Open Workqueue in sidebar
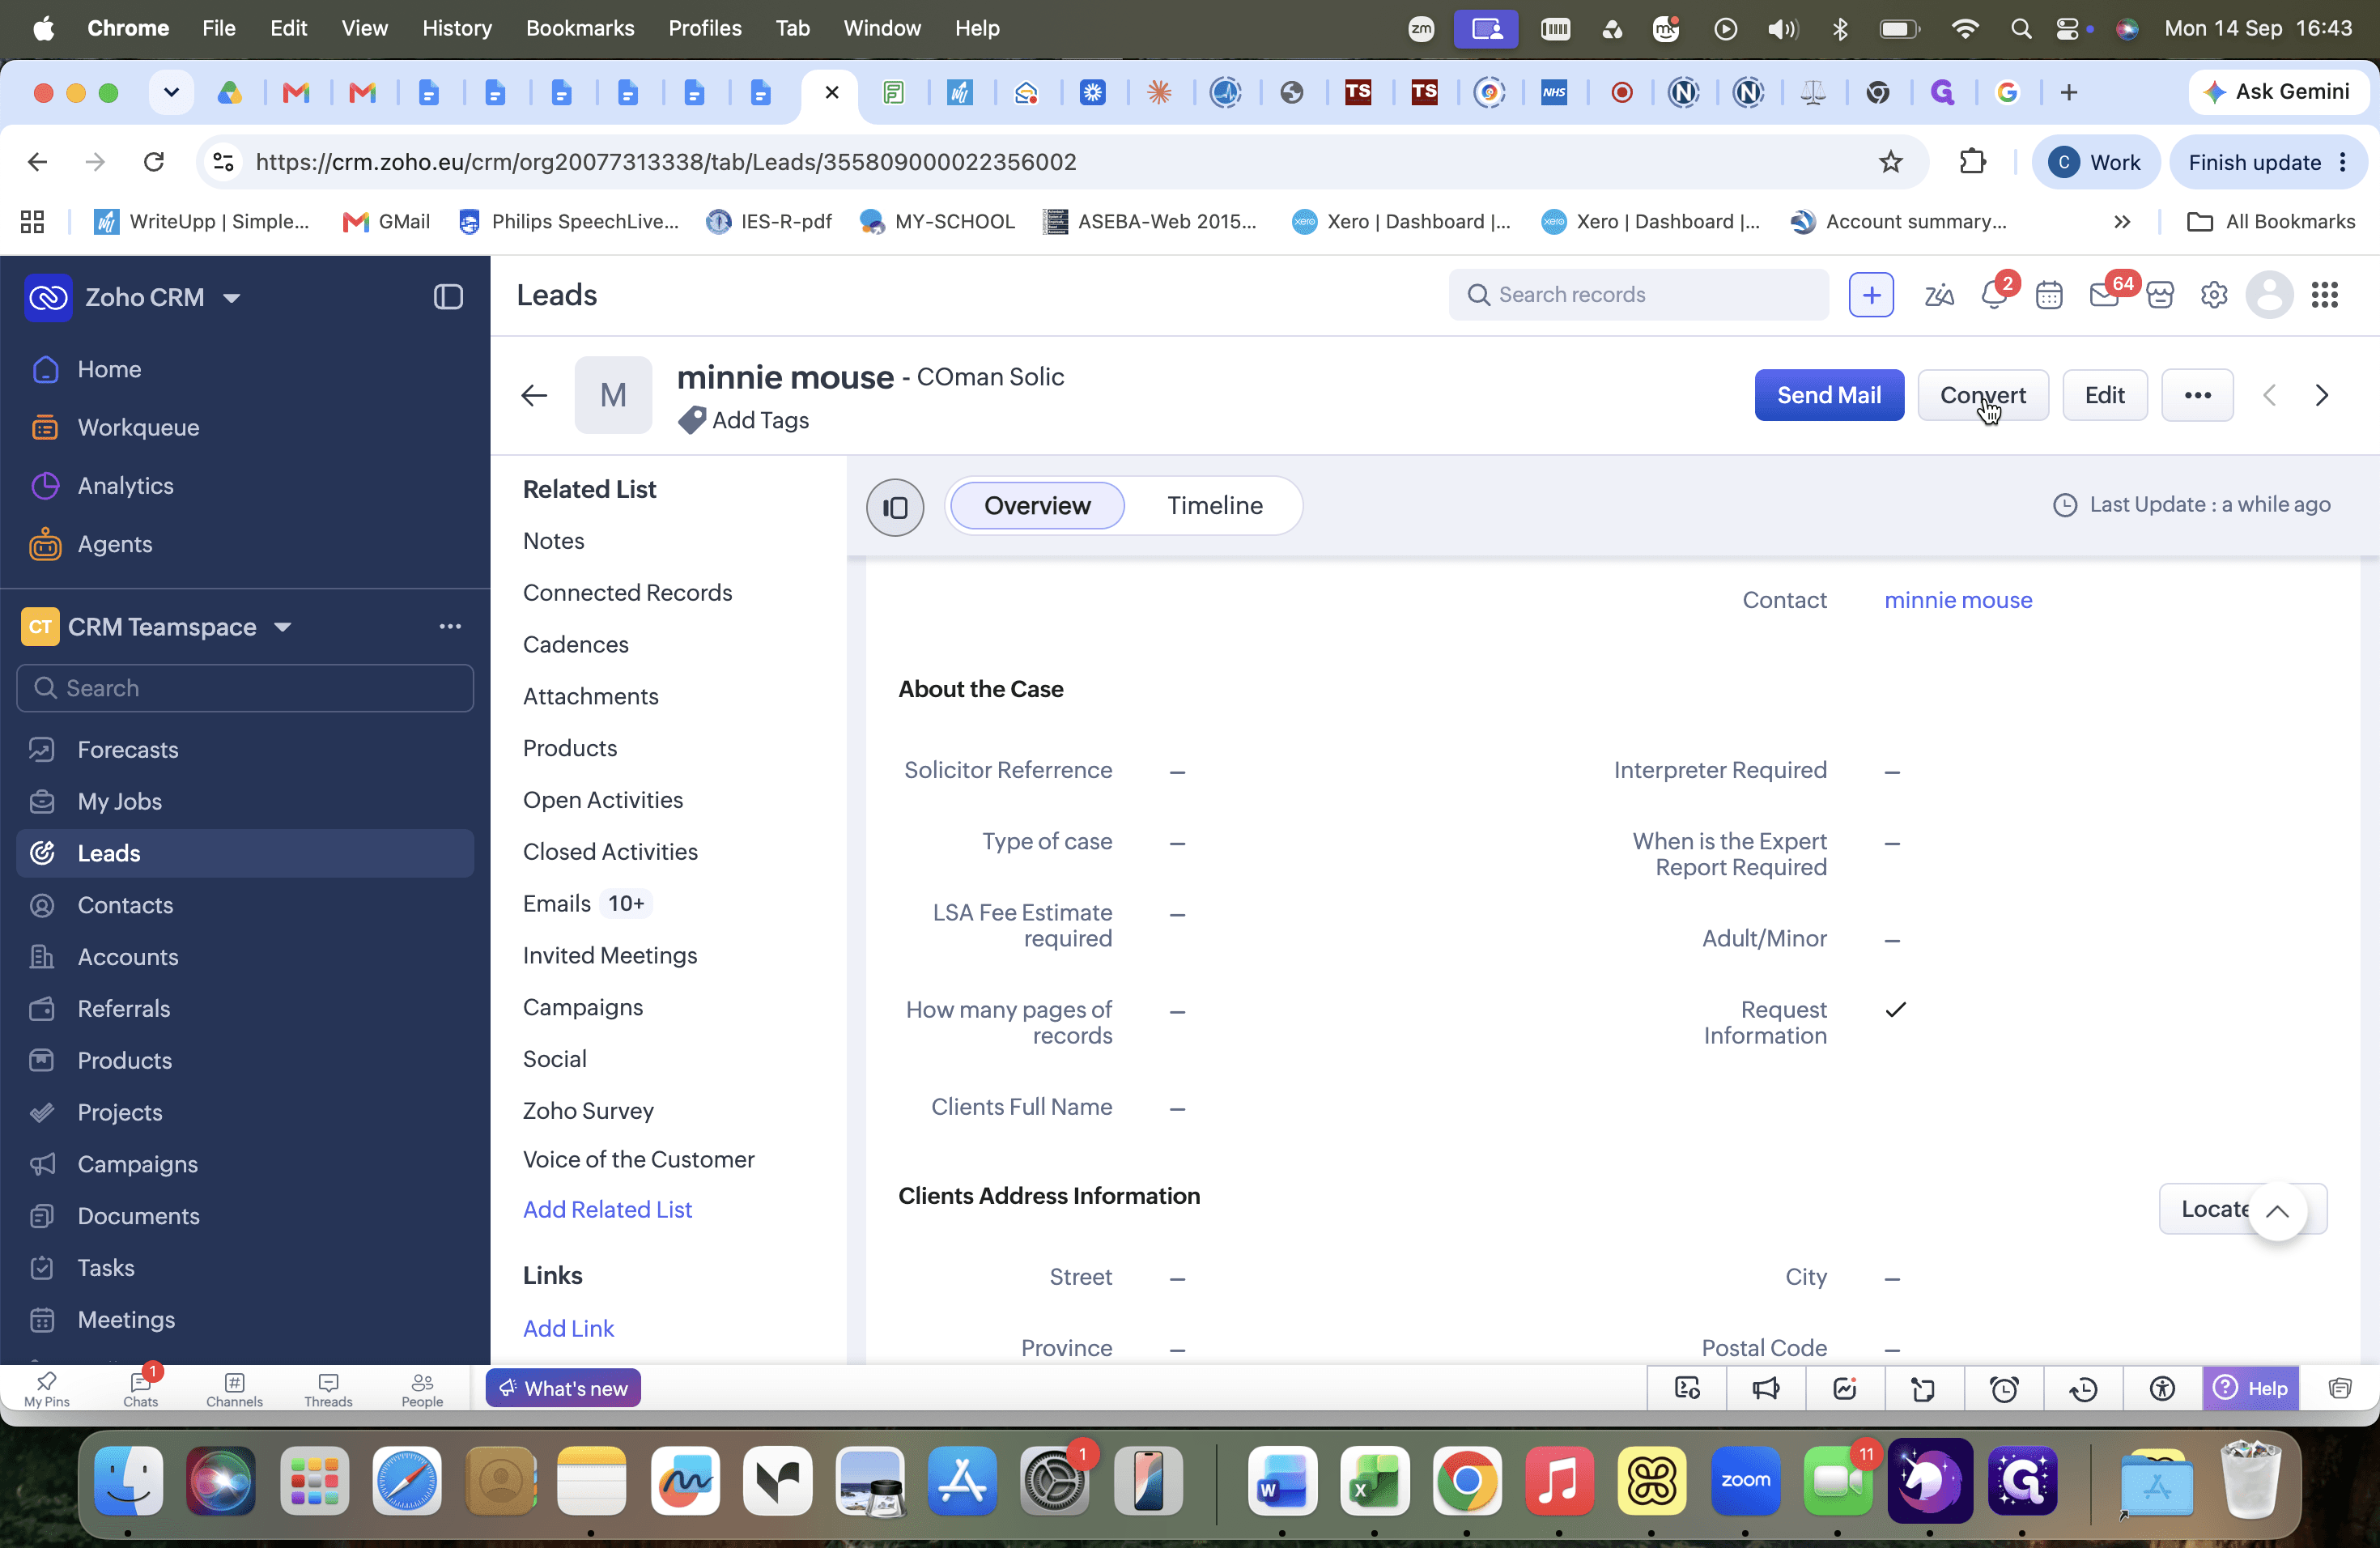This screenshot has height=1548, width=2380. [x=138, y=428]
